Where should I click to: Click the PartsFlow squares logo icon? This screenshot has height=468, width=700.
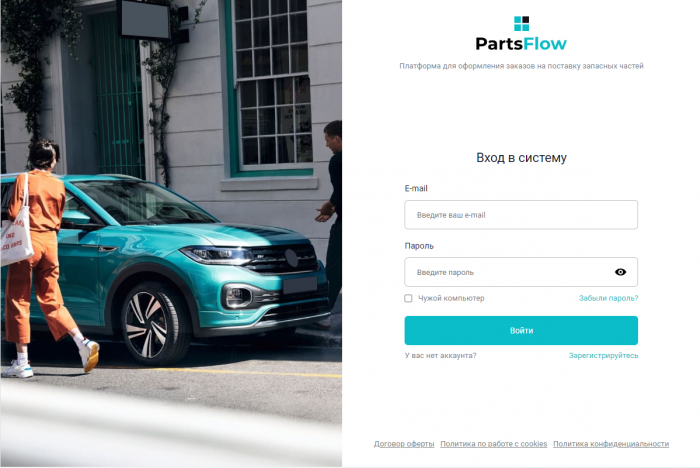pos(521,24)
